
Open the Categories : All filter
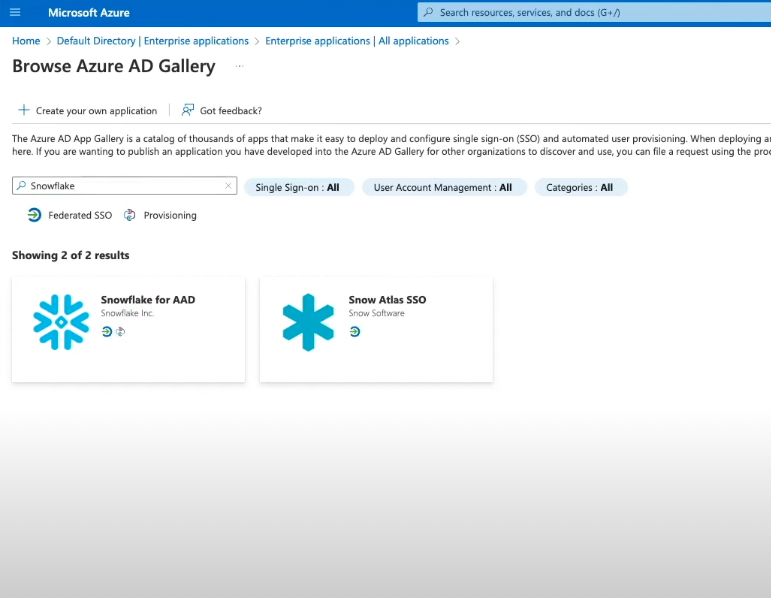[581, 187]
